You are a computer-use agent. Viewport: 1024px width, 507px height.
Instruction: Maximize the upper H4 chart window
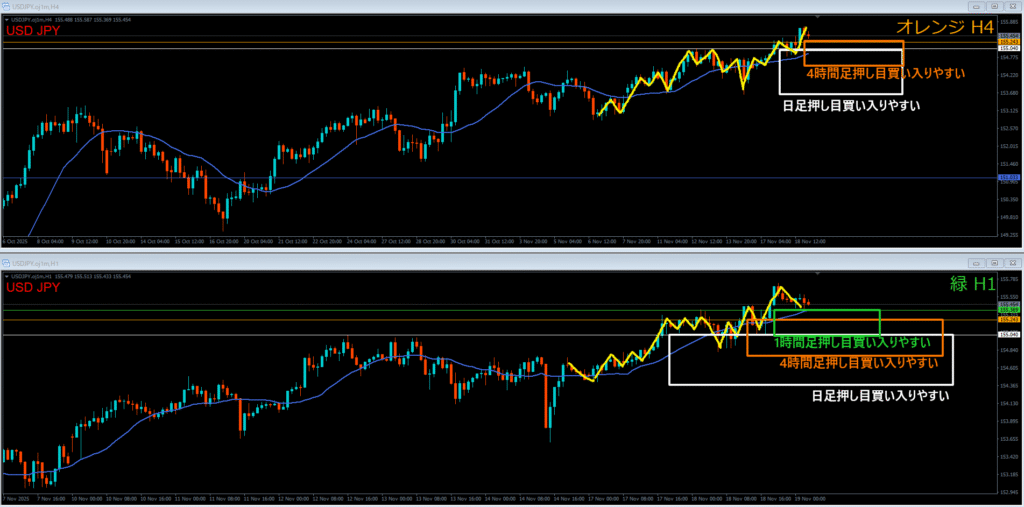coord(993,6)
